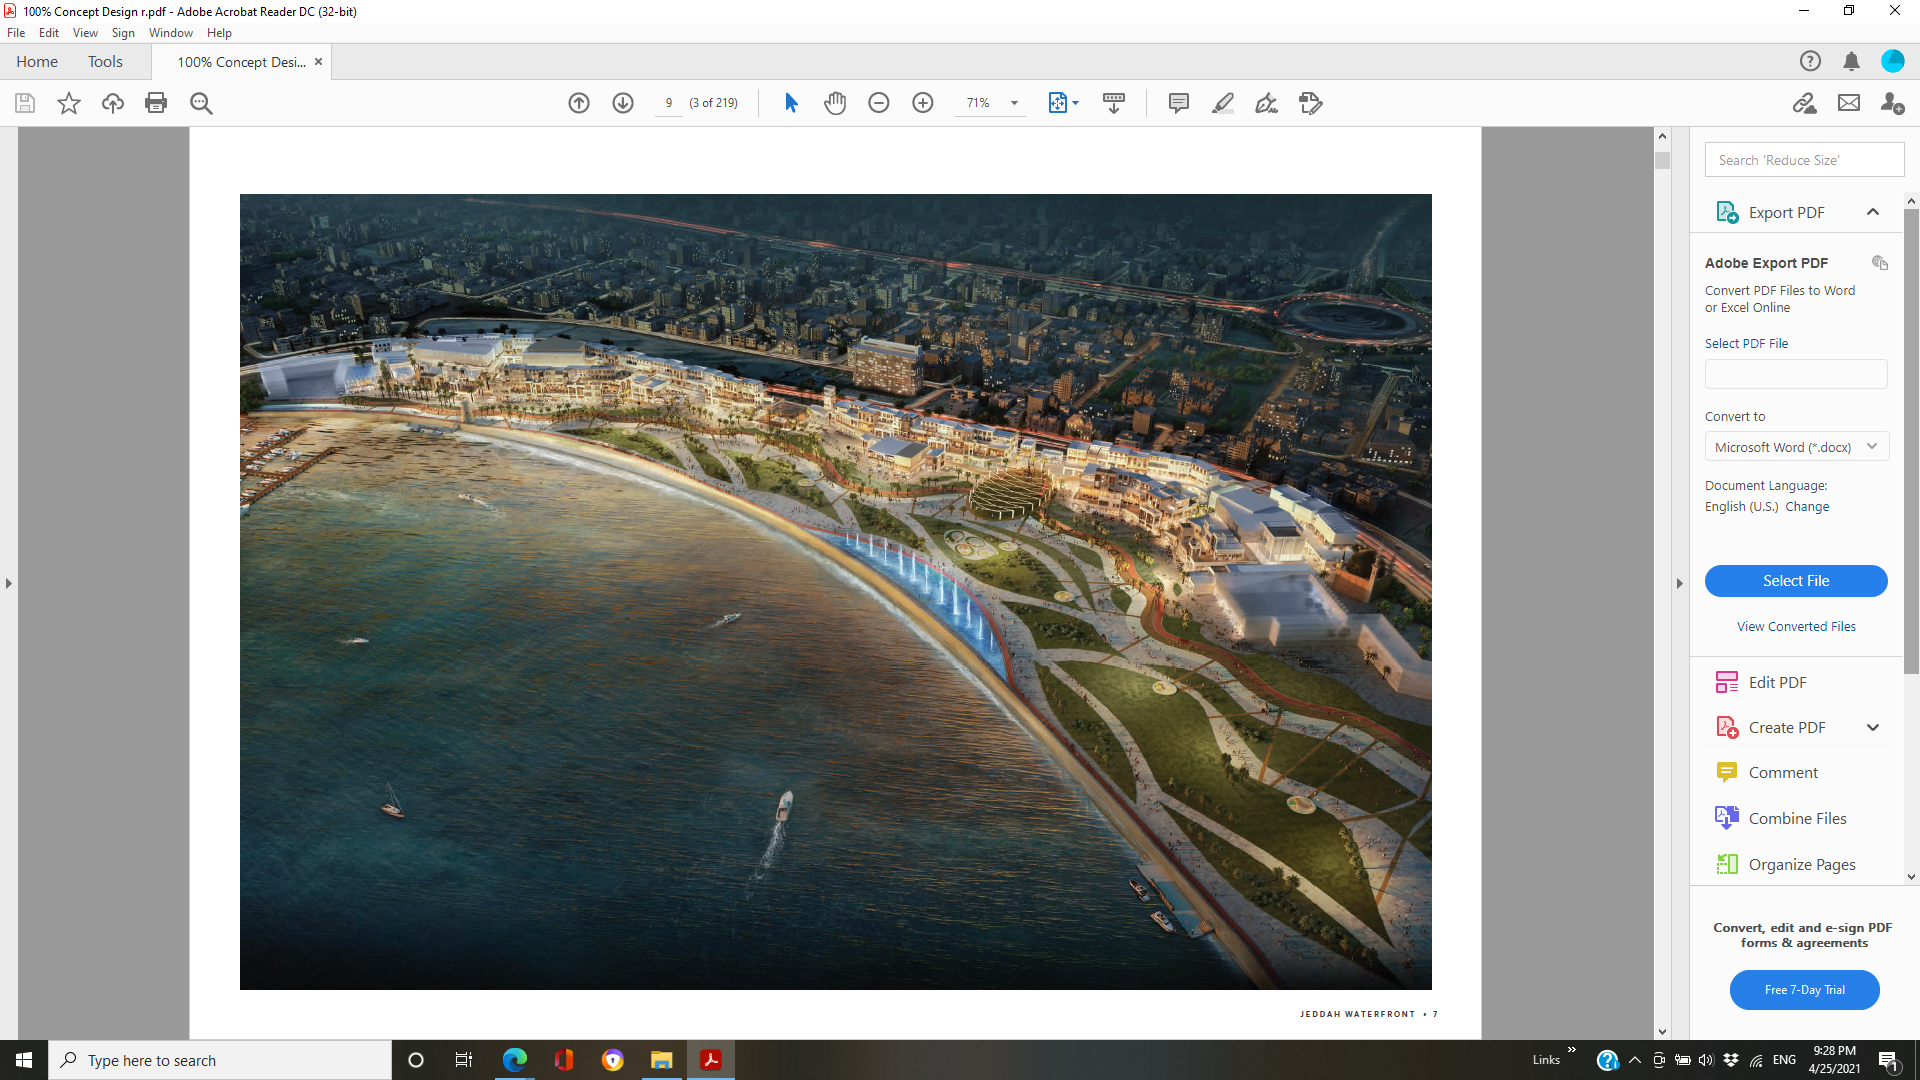Click the fit page tool icon
This screenshot has width=1920, height=1080.
point(1057,103)
